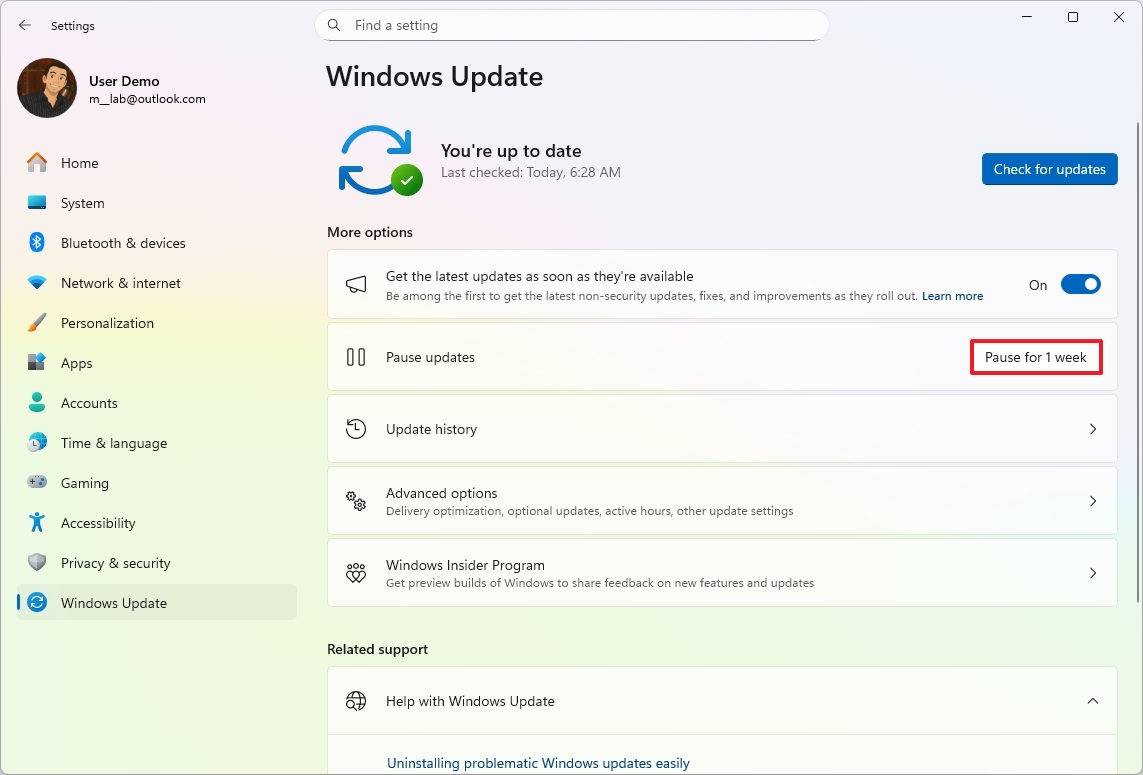
Task: Open the Learn more link
Action: (951, 296)
